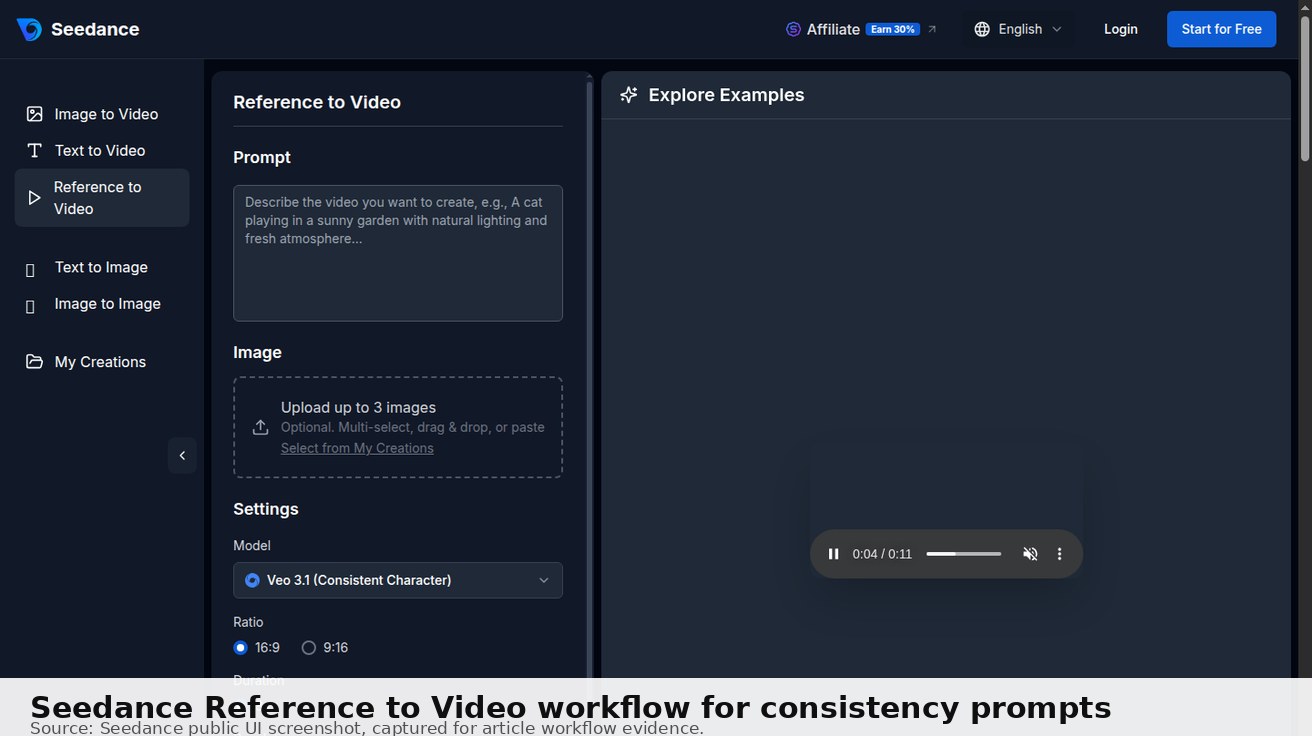Click the Seedance logo icon

(29, 29)
